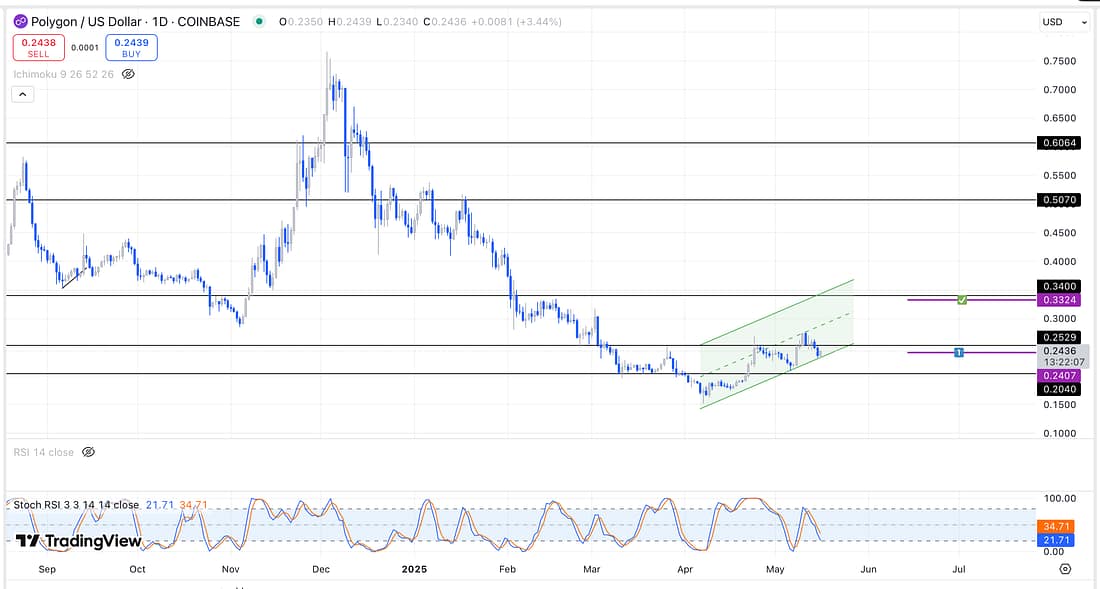Screen dimensions: 1100x589
Task: Select the green checkmark target marker
Action: [x=961, y=300]
